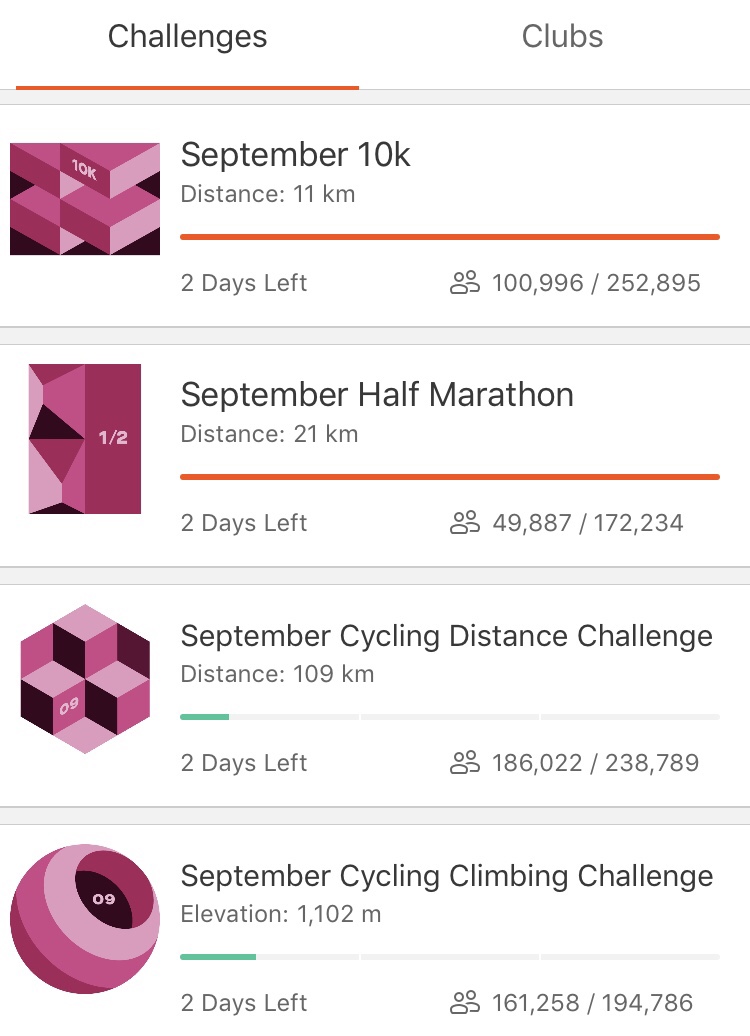Tap the Cycling Climbing green progress bar
This screenshot has height=1036, width=750.
pyautogui.click(x=218, y=957)
